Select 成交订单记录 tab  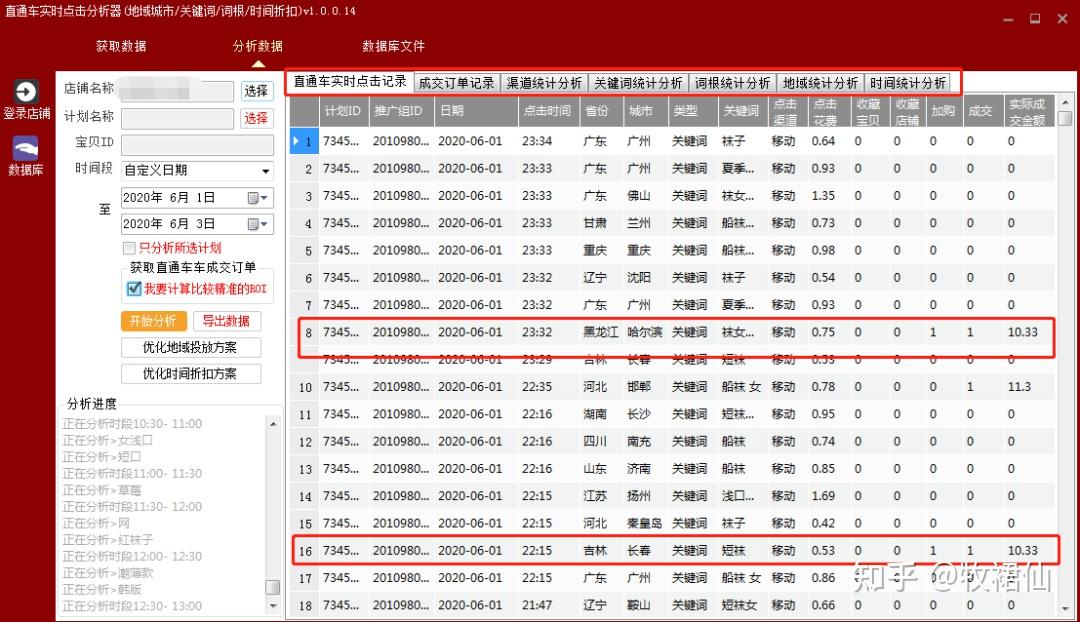tap(457, 83)
